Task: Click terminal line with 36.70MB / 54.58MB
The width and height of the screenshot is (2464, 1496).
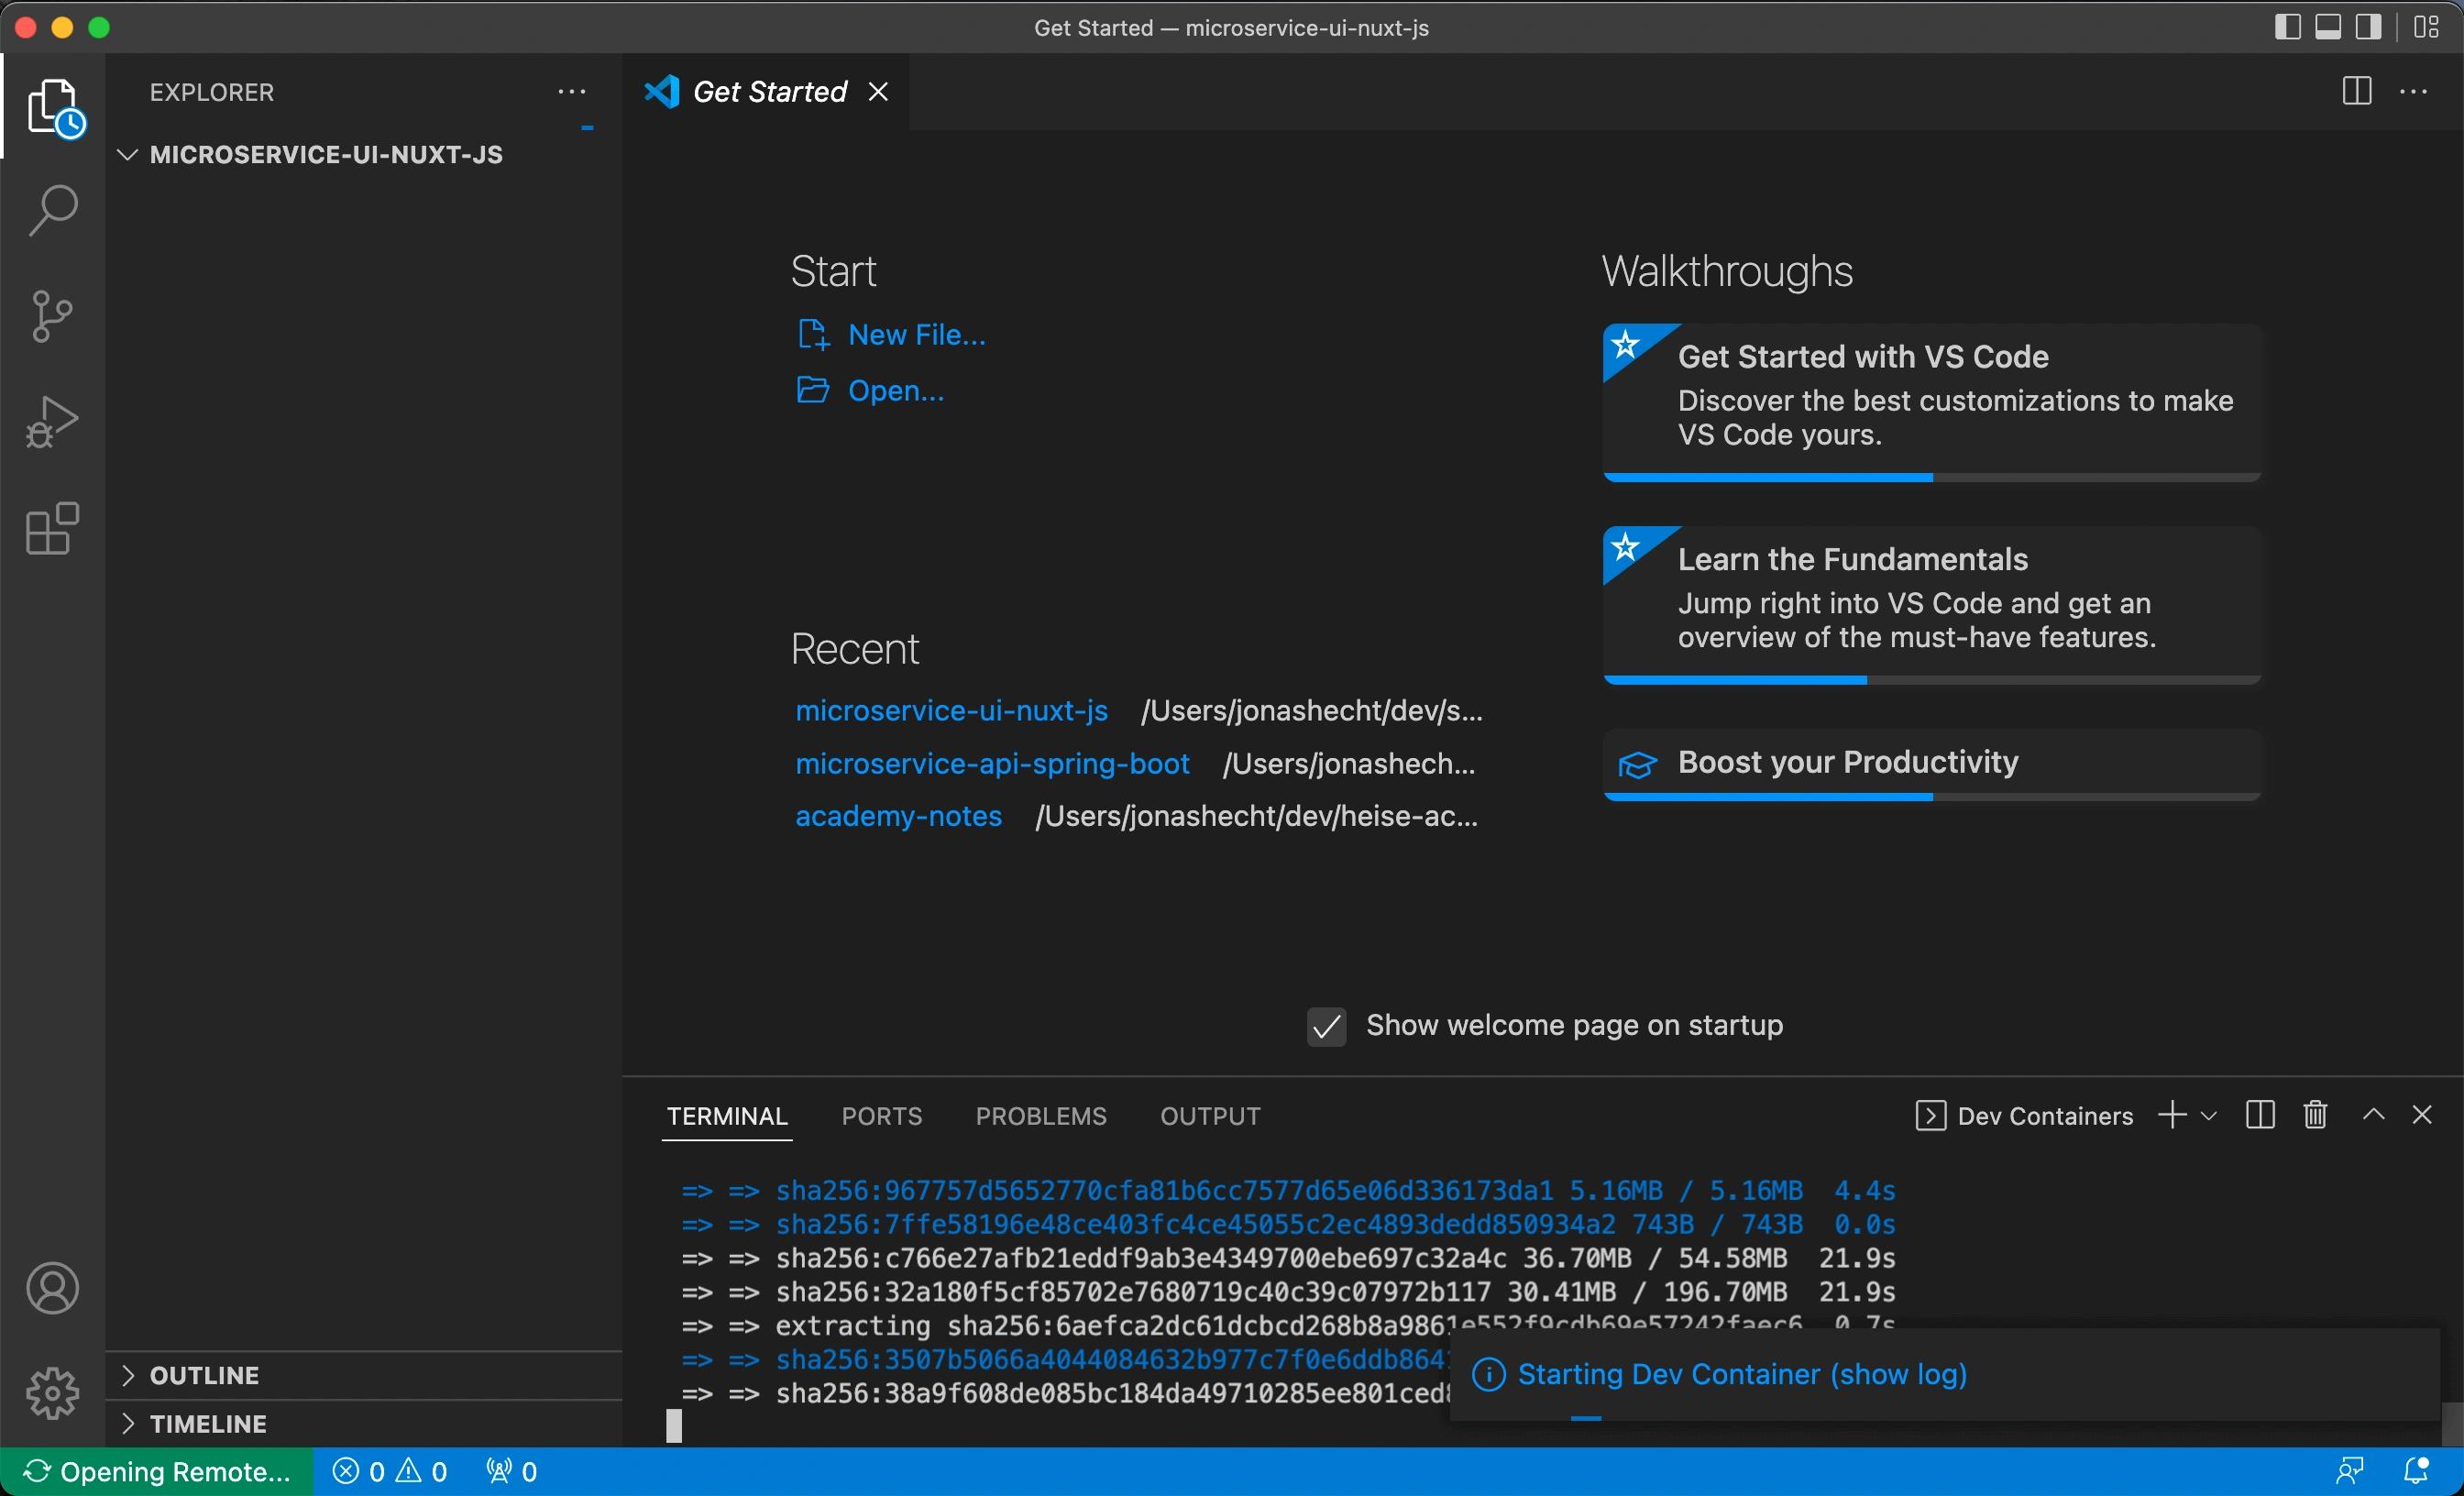Action: (1288, 1258)
